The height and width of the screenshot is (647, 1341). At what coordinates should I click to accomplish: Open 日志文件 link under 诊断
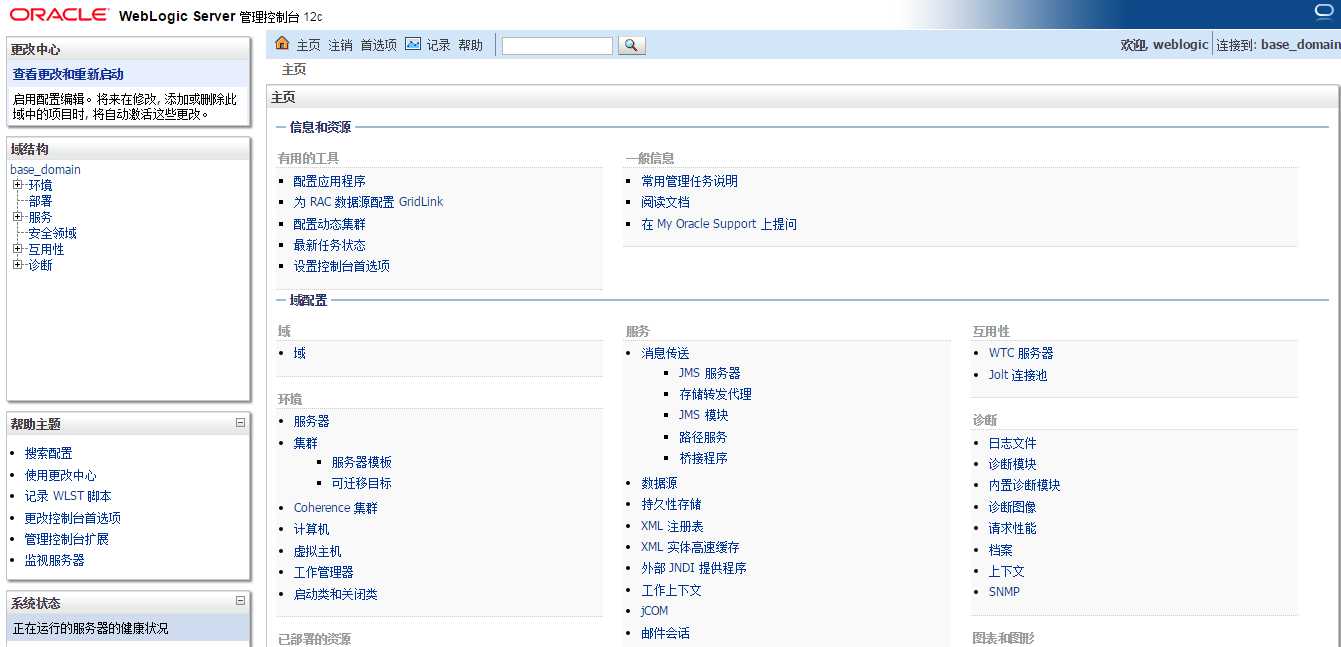coord(1013,443)
